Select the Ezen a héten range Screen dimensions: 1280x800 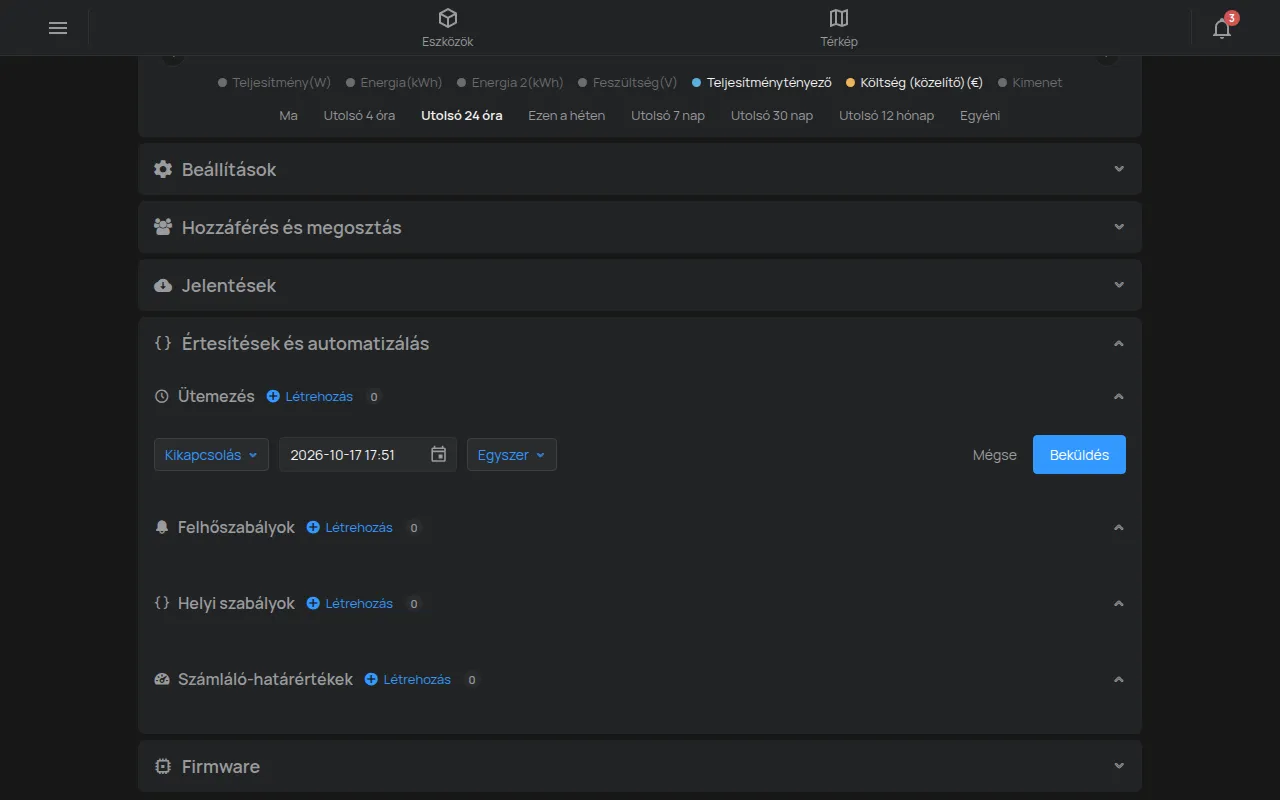[x=566, y=115]
